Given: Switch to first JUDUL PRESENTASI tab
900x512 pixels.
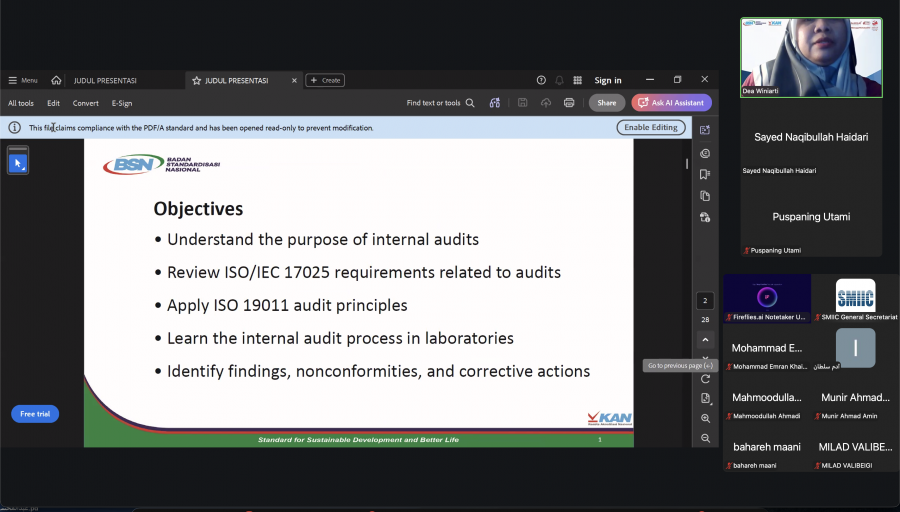Looking at the screenshot, I should click(x=105, y=80).
